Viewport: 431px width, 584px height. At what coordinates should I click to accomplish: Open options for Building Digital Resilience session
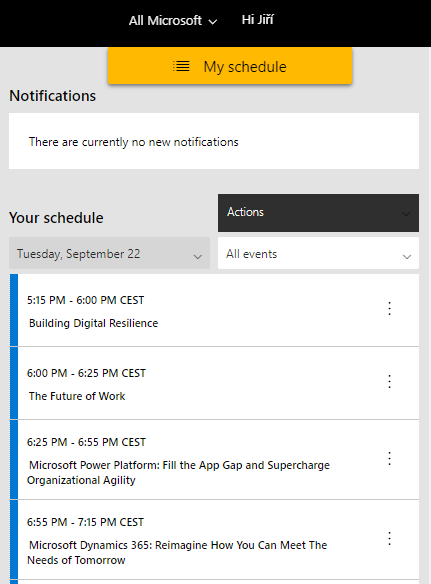coord(389,309)
